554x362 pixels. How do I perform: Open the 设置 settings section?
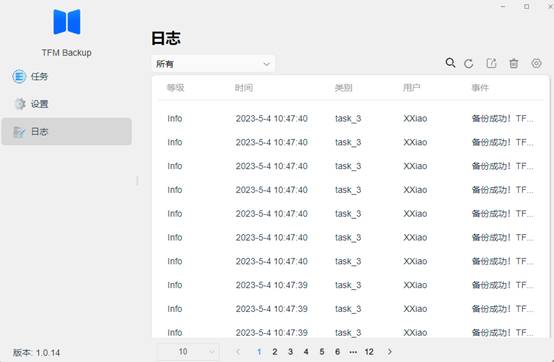click(67, 104)
